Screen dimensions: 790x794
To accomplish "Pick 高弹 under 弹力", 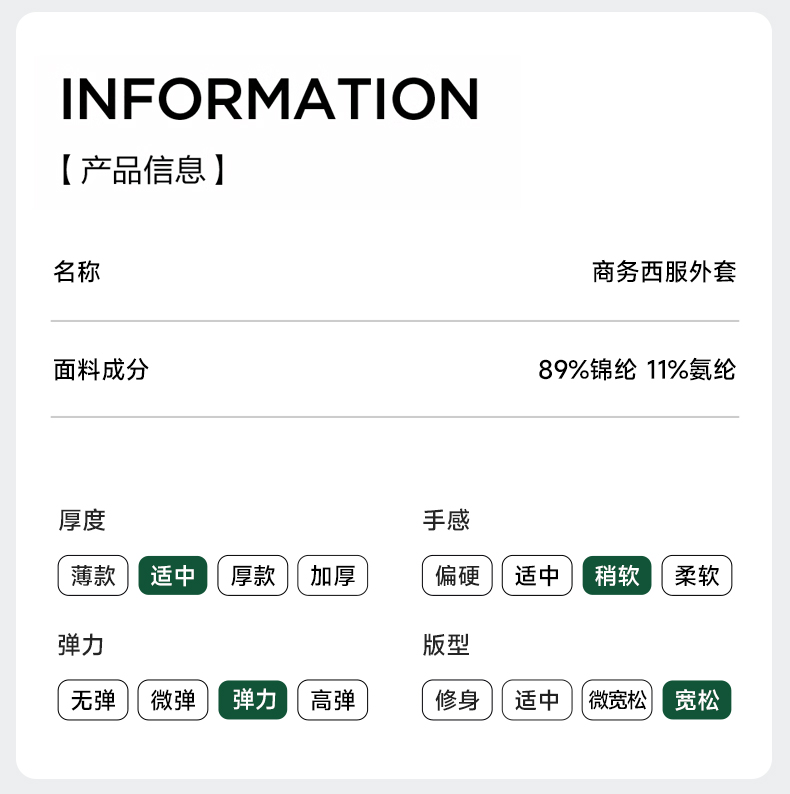I will click(x=333, y=700).
